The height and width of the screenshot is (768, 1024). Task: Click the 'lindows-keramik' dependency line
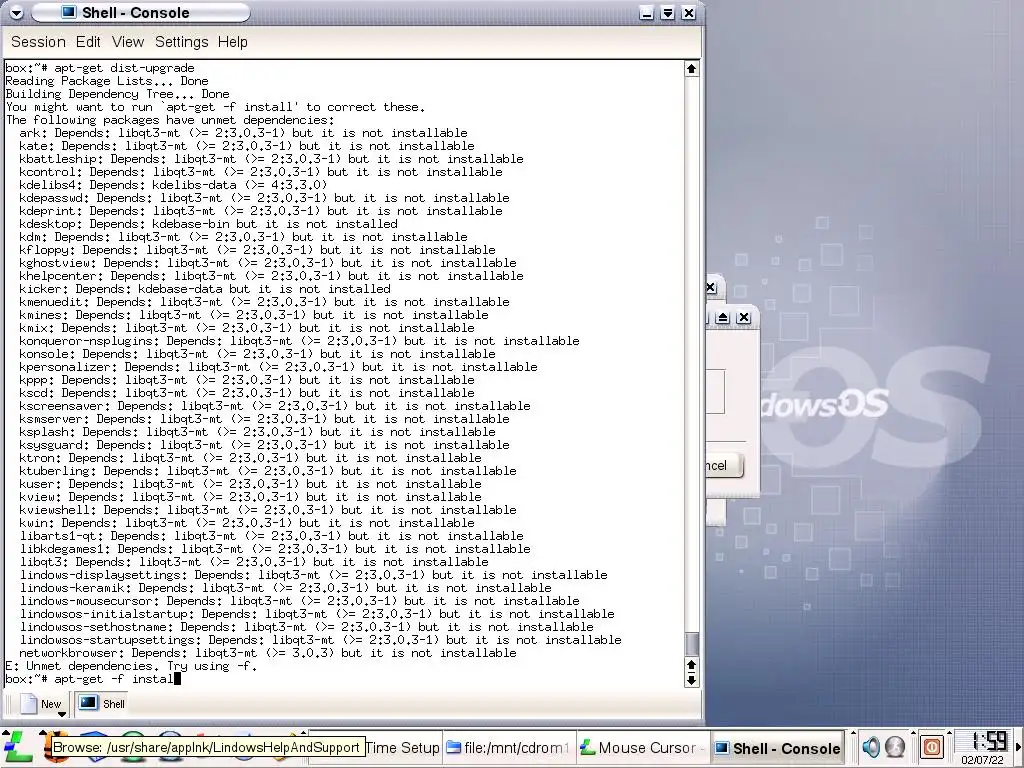click(285, 588)
